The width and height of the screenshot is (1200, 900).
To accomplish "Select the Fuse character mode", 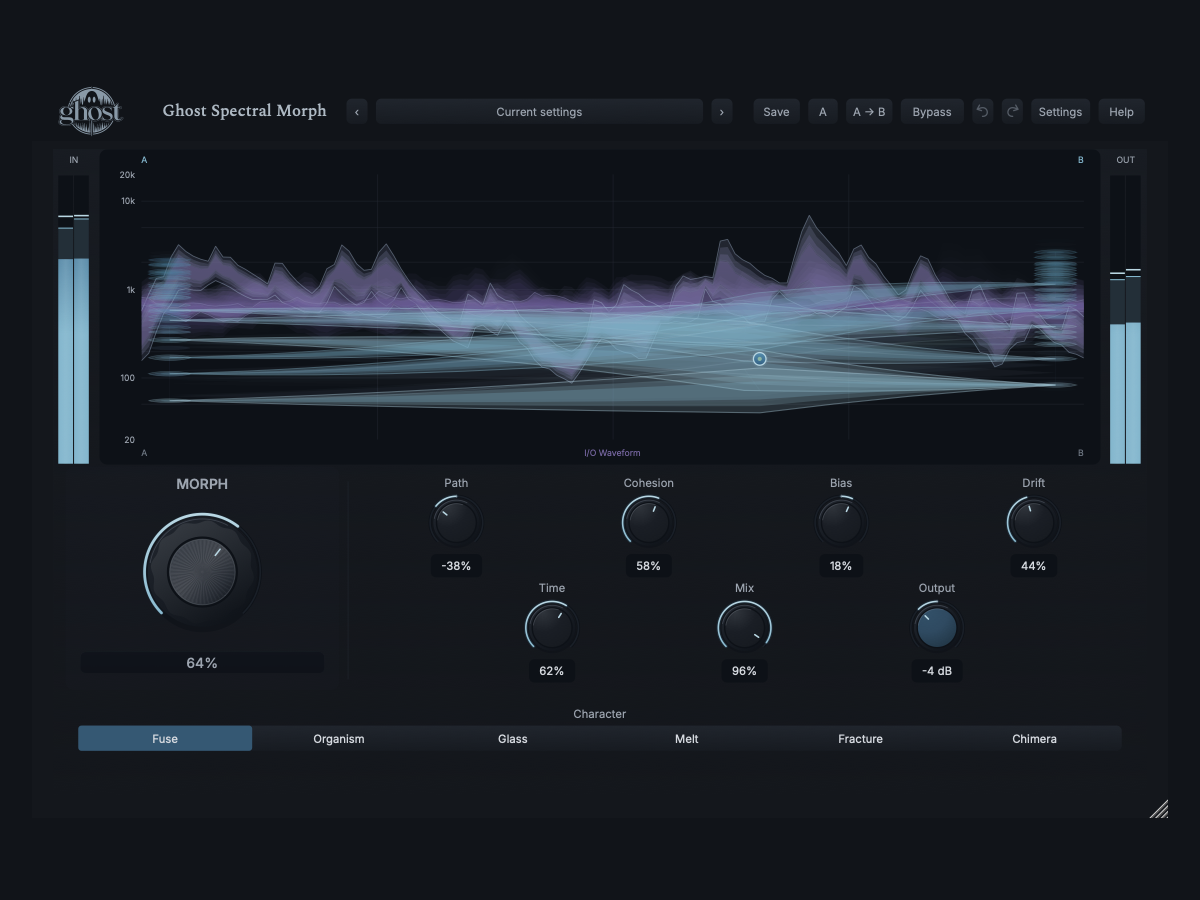I will click(x=165, y=739).
